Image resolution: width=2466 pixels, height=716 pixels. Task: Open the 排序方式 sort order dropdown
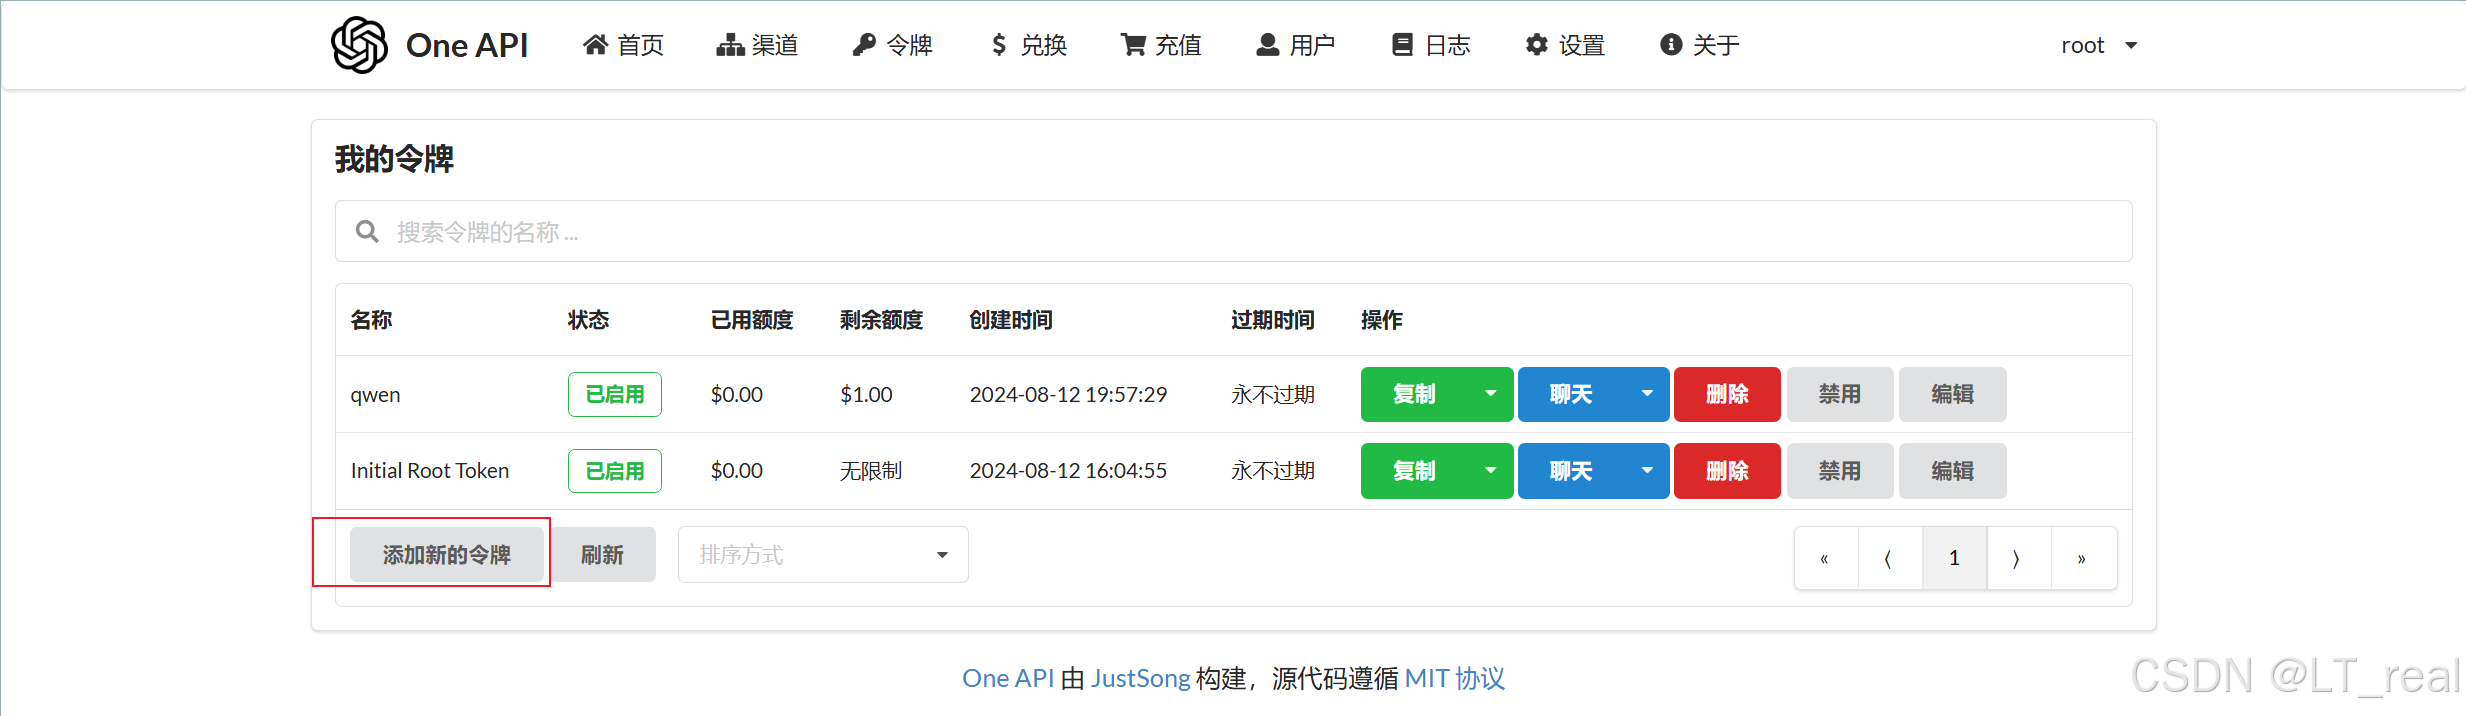tap(823, 555)
